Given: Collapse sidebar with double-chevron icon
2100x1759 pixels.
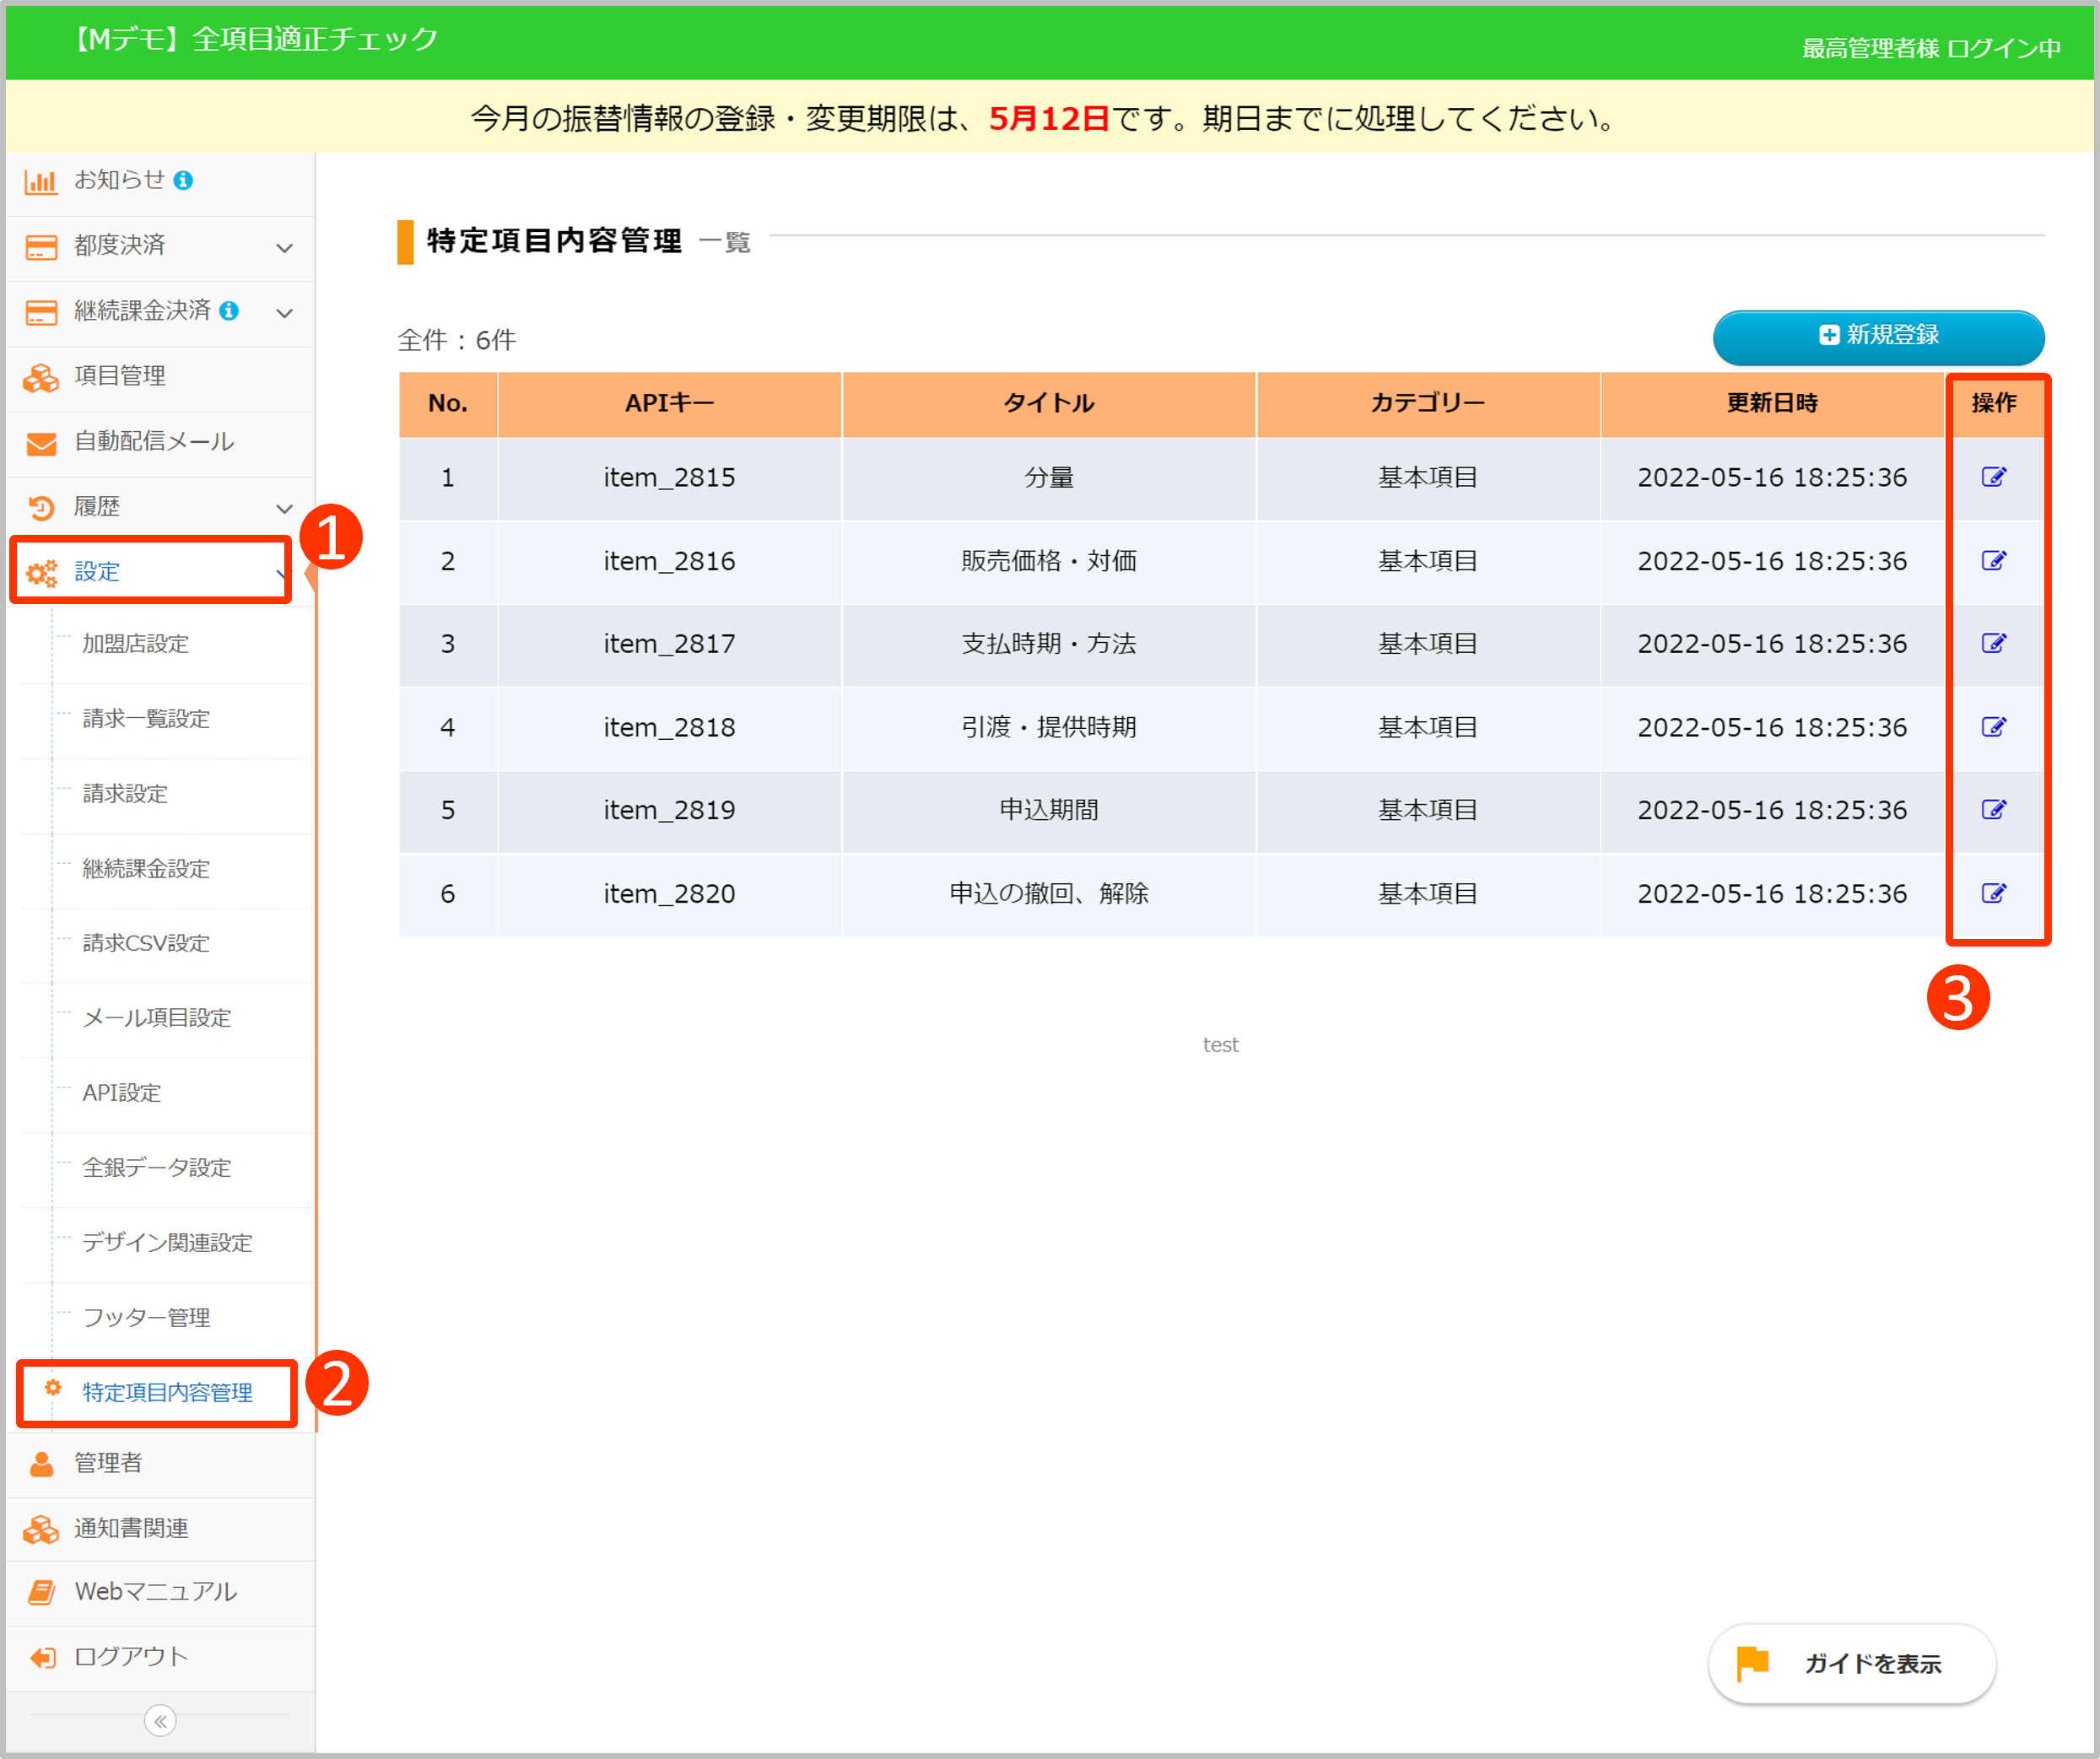Looking at the screenshot, I should 160,1720.
